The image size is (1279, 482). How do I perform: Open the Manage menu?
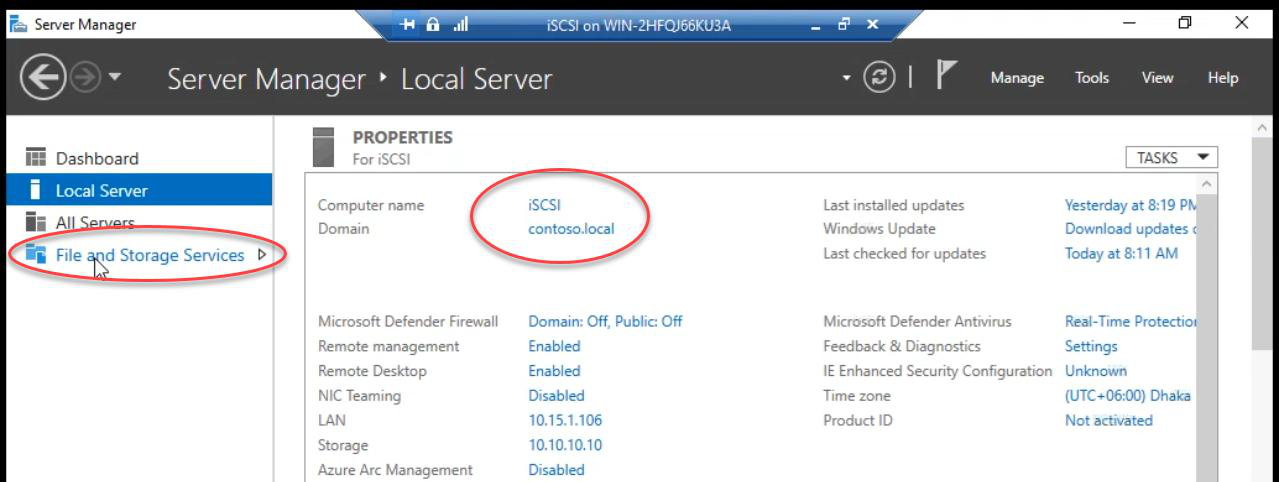pyautogui.click(x=1017, y=78)
